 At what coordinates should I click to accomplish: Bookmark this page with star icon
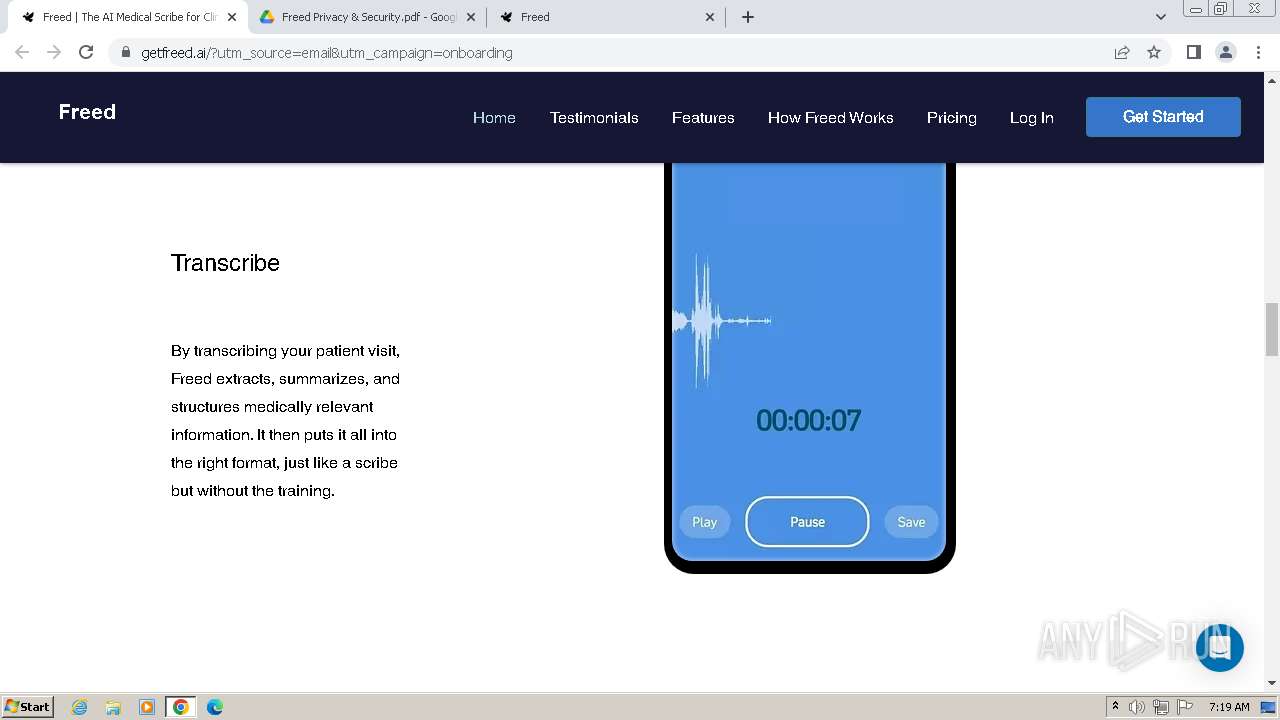1154,52
